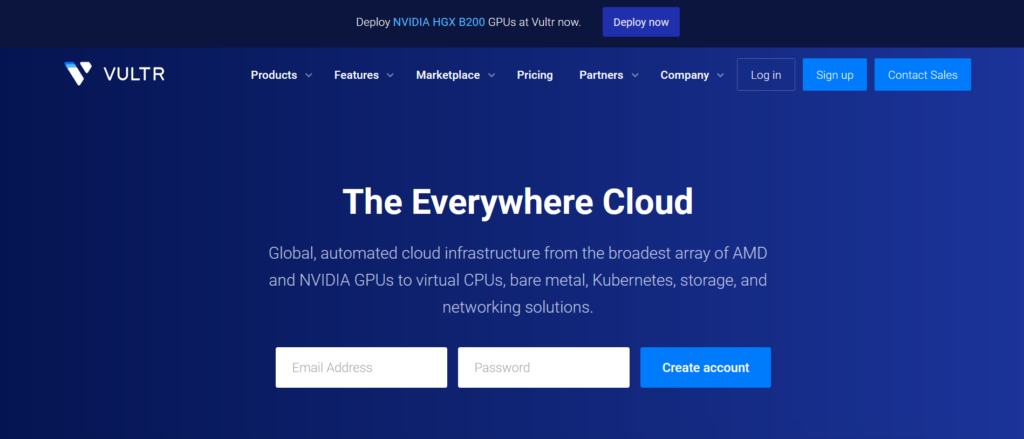Open the Marketplace menu

[x=448, y=75]
